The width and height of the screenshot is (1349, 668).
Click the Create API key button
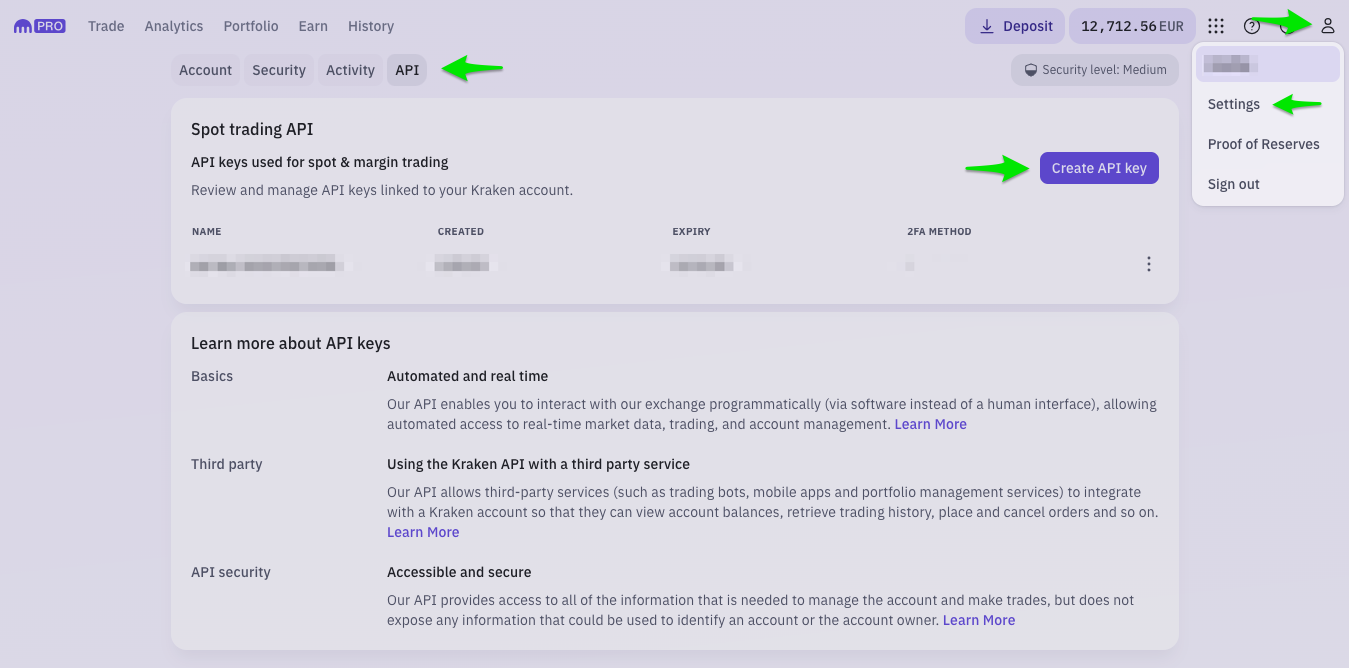click(1099, 168)
